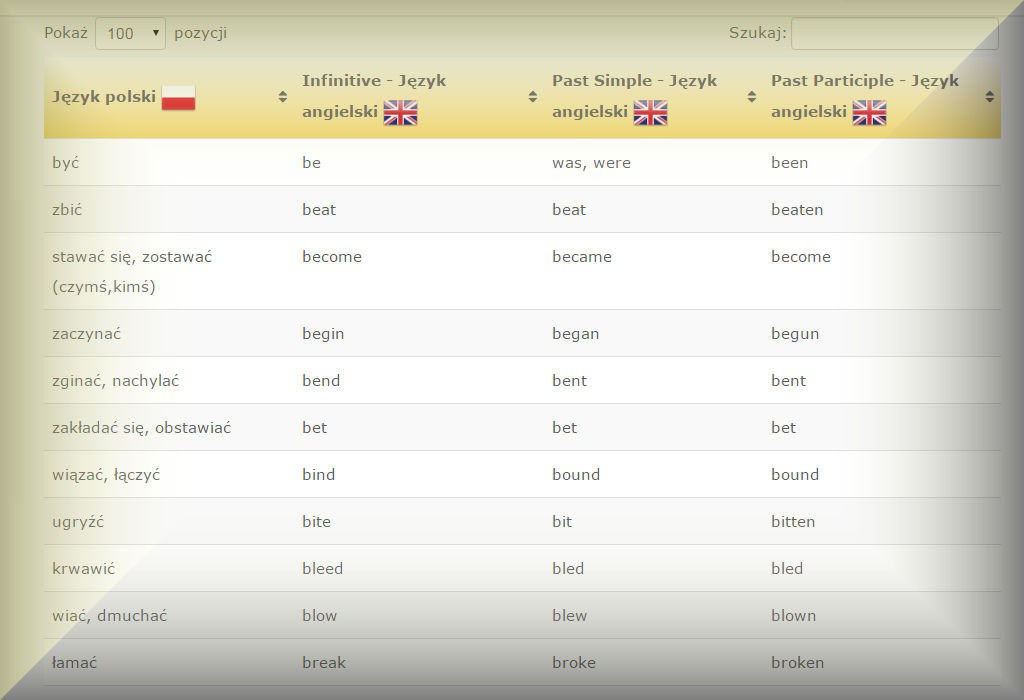Image resolution: width=1024 pixels, height=700 pixels.
Task: Select the cell 'być'
Action: (169, 163)
